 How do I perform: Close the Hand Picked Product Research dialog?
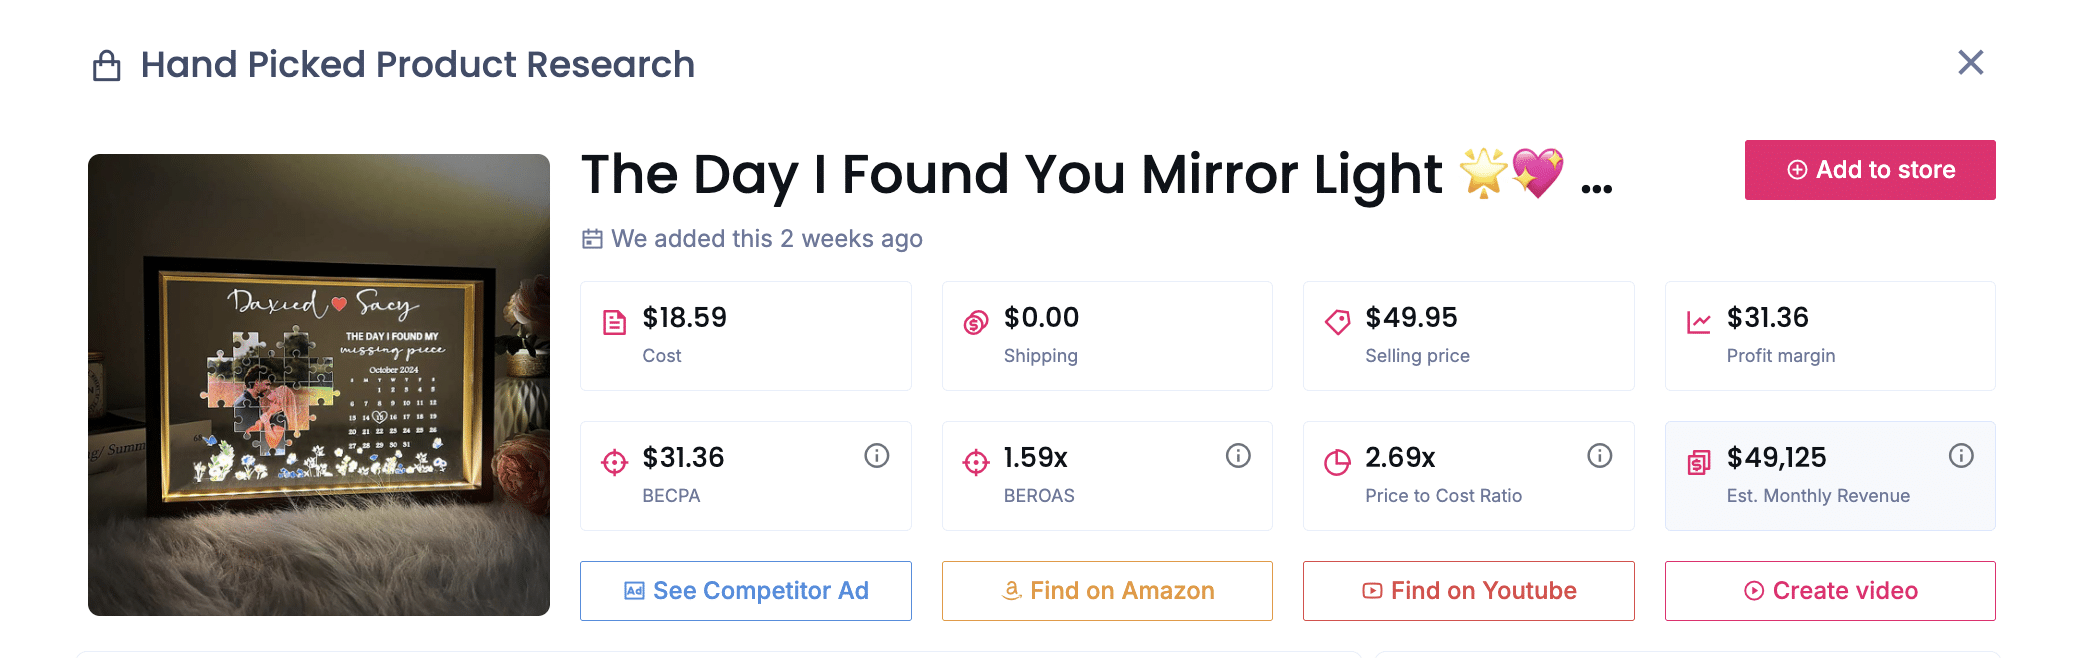tap(1970, 63)
